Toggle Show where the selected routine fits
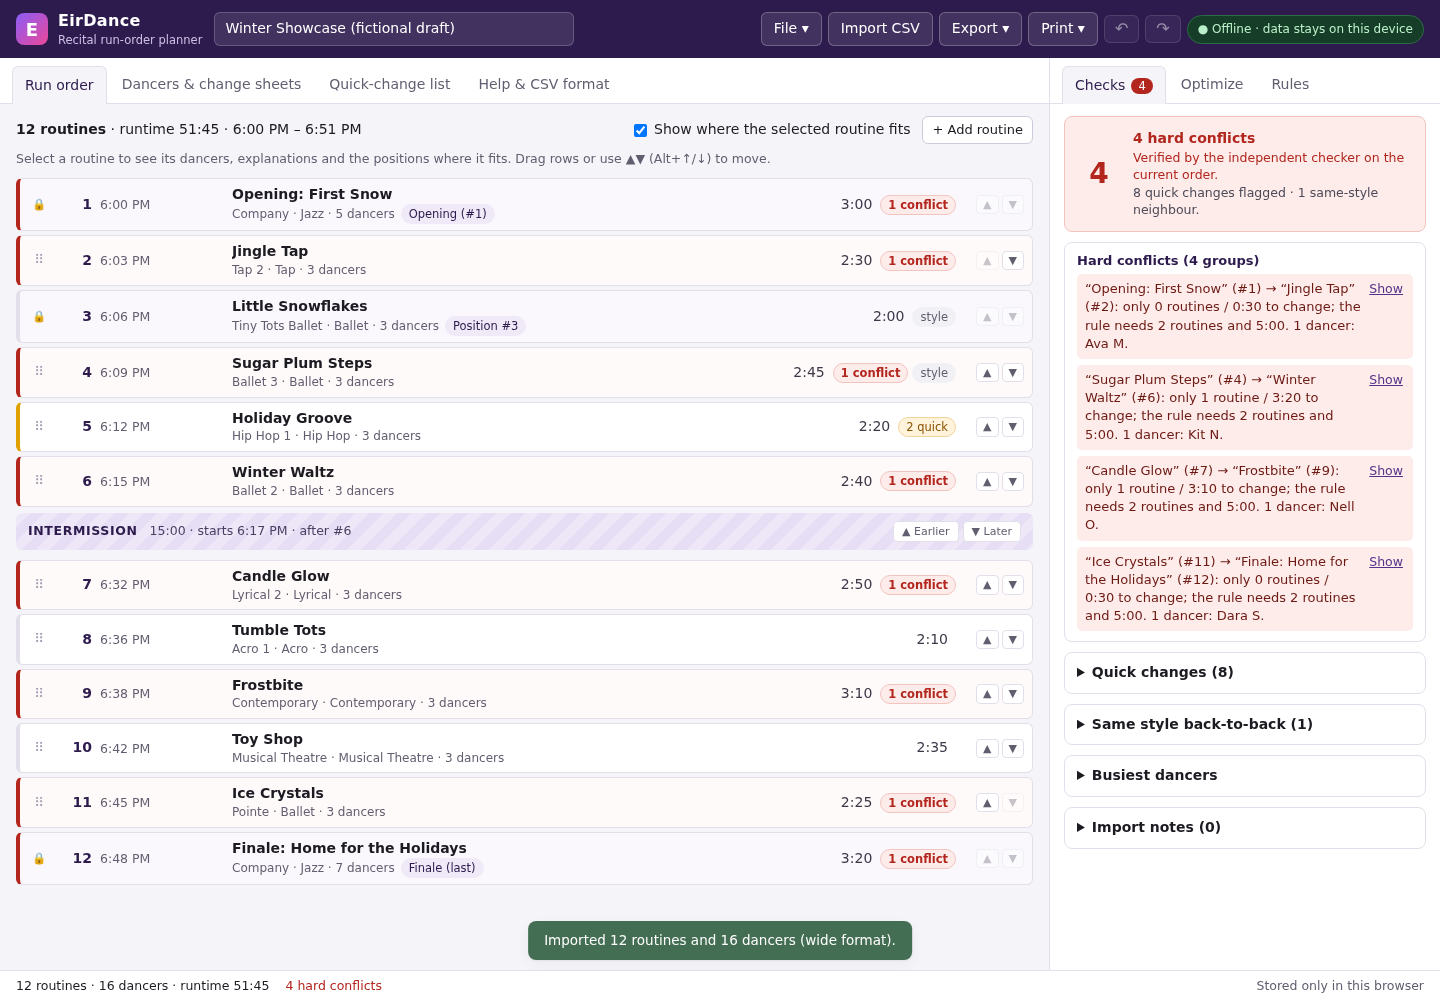The image size is (1440, 1000). tap(640, 130)
